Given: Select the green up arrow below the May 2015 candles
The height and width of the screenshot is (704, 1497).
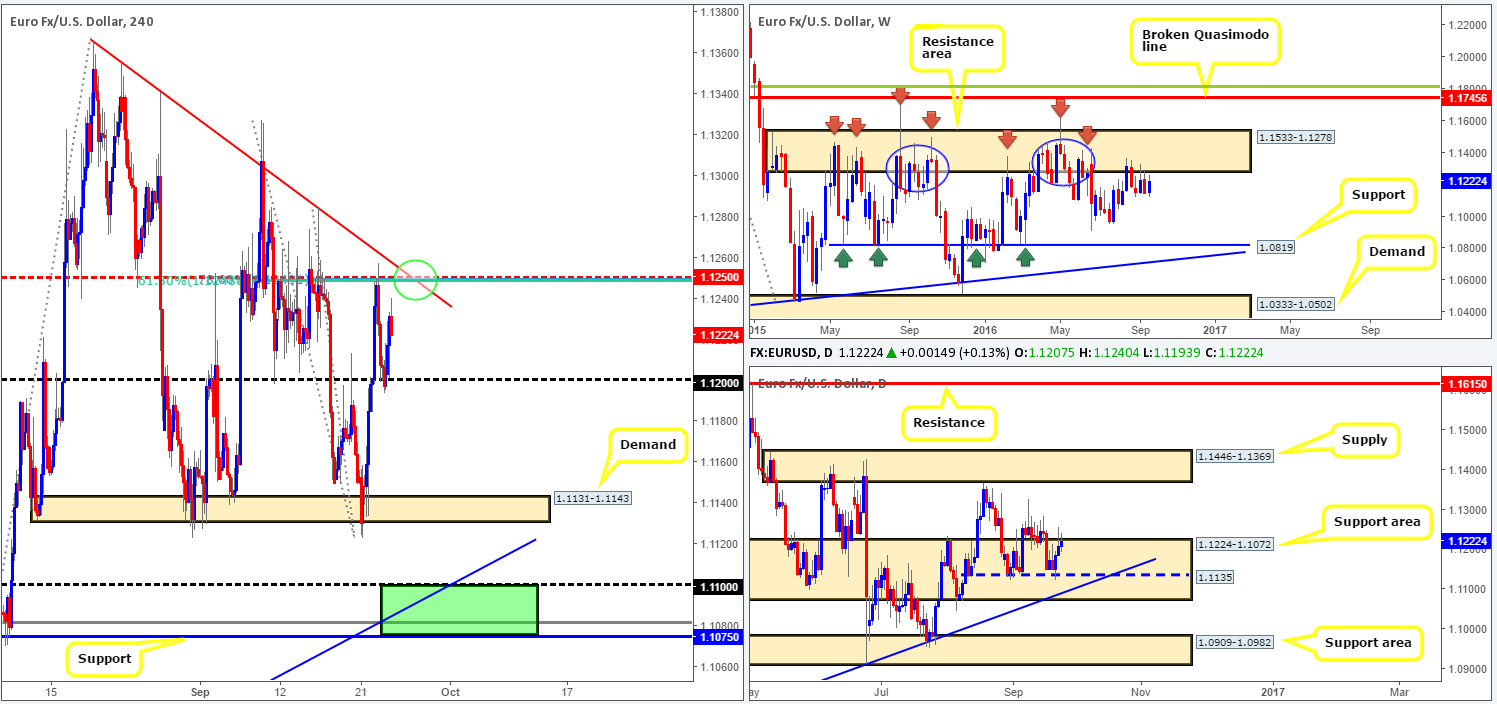Looking at the screenshot, I should 845,256.
